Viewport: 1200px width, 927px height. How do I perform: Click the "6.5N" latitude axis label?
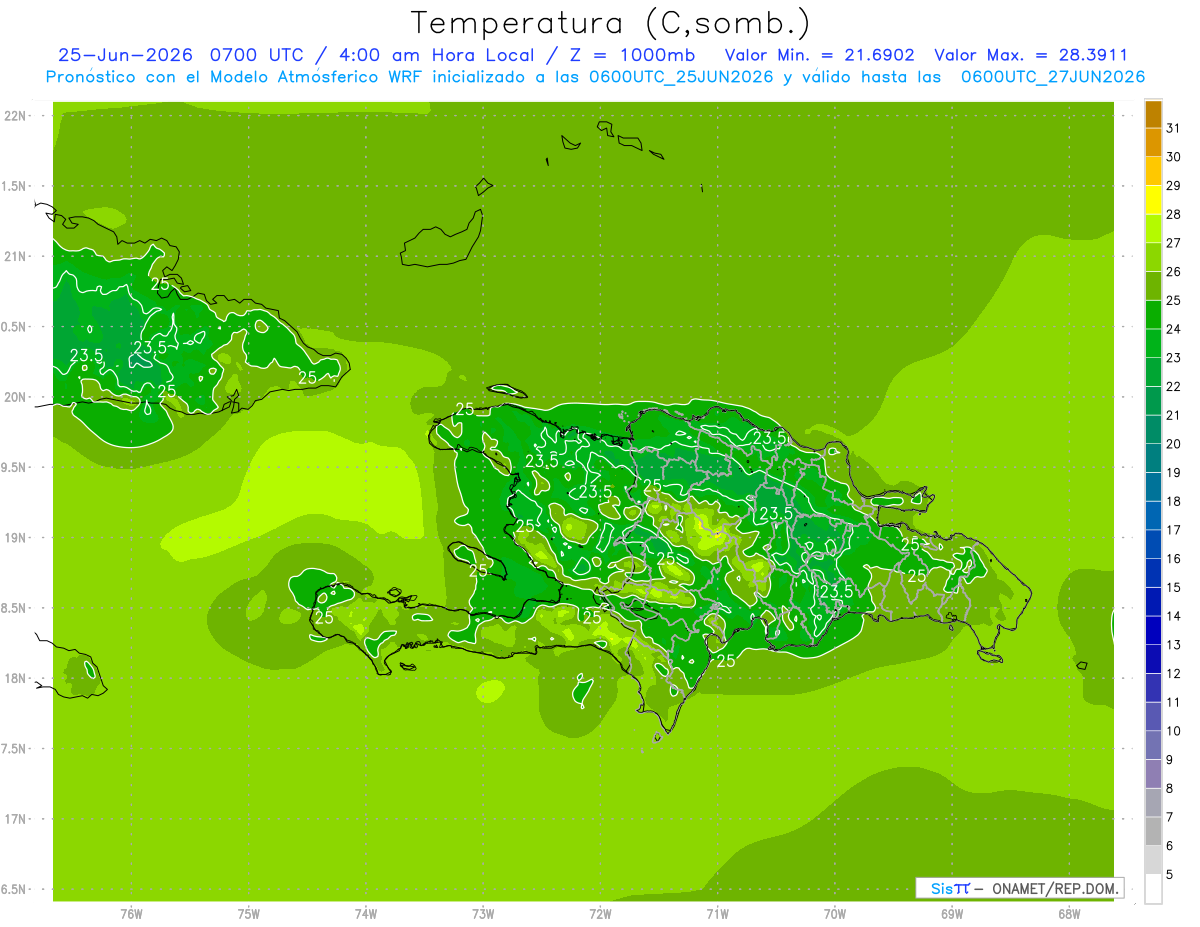[x=15, y=890]
